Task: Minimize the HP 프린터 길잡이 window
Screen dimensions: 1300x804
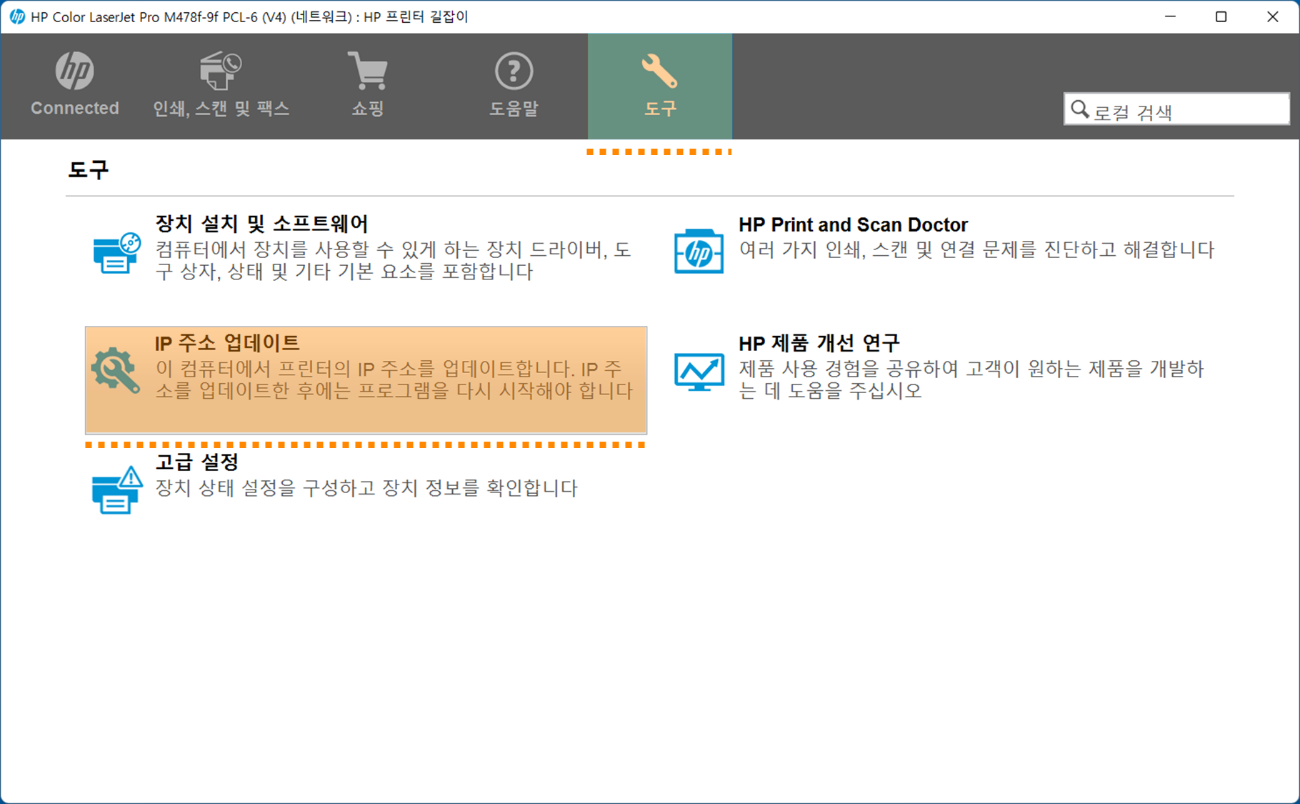Action: tap(1169, 17)
